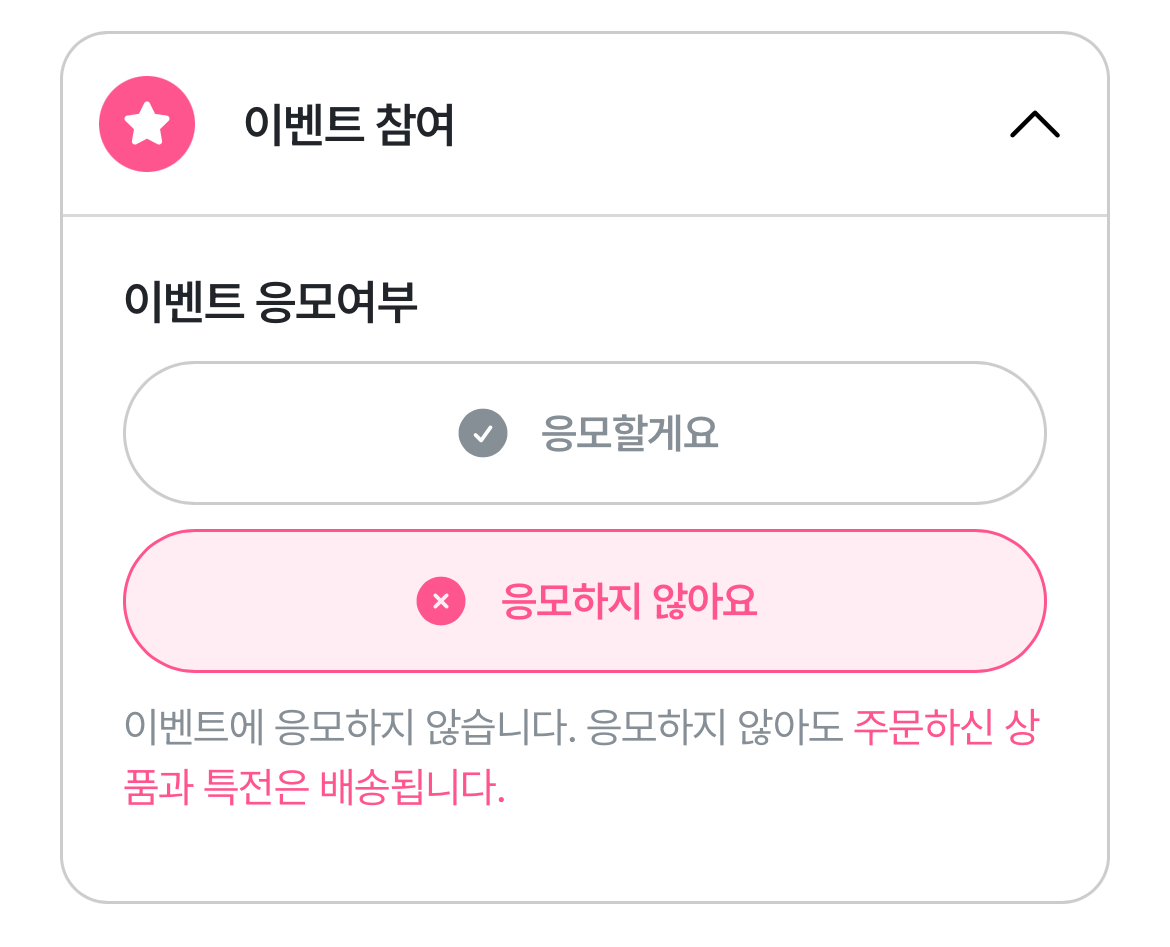Click the gray 이벤트에 응모하지 않습니다 notice text

coord(350,728)
